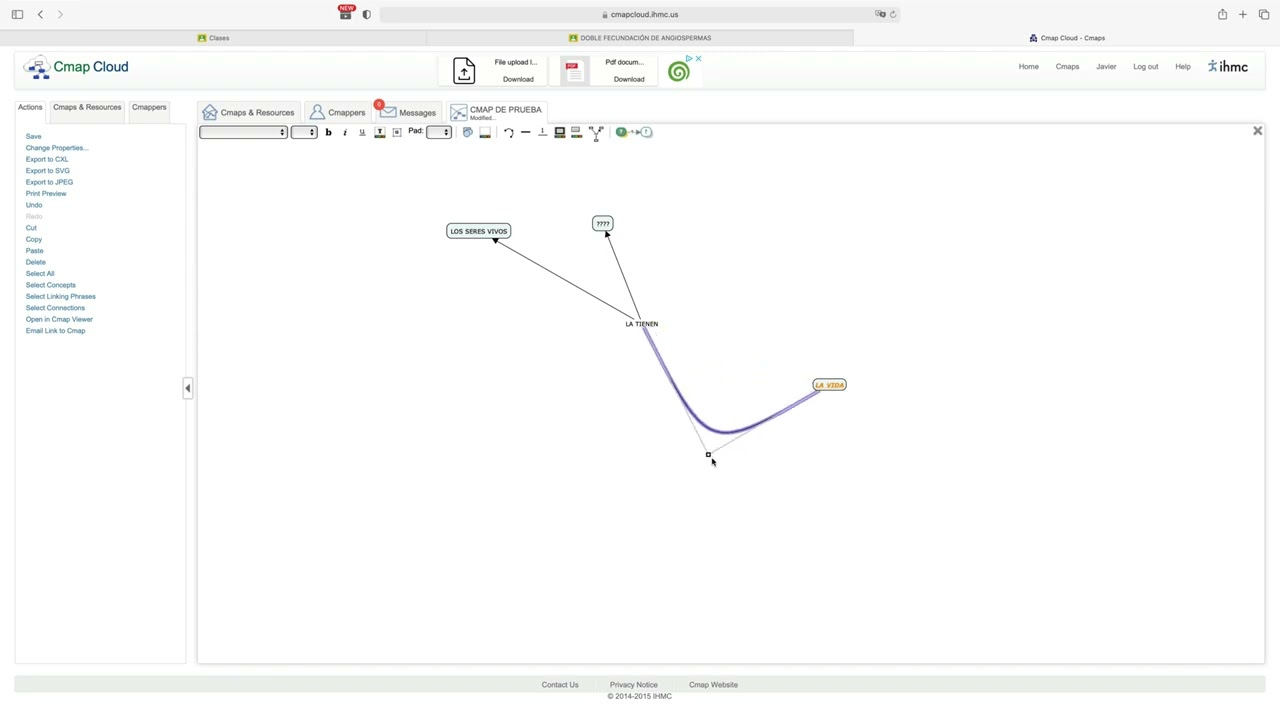
Task: Click the Cmap Website footer link
Action: pos(713,685)
